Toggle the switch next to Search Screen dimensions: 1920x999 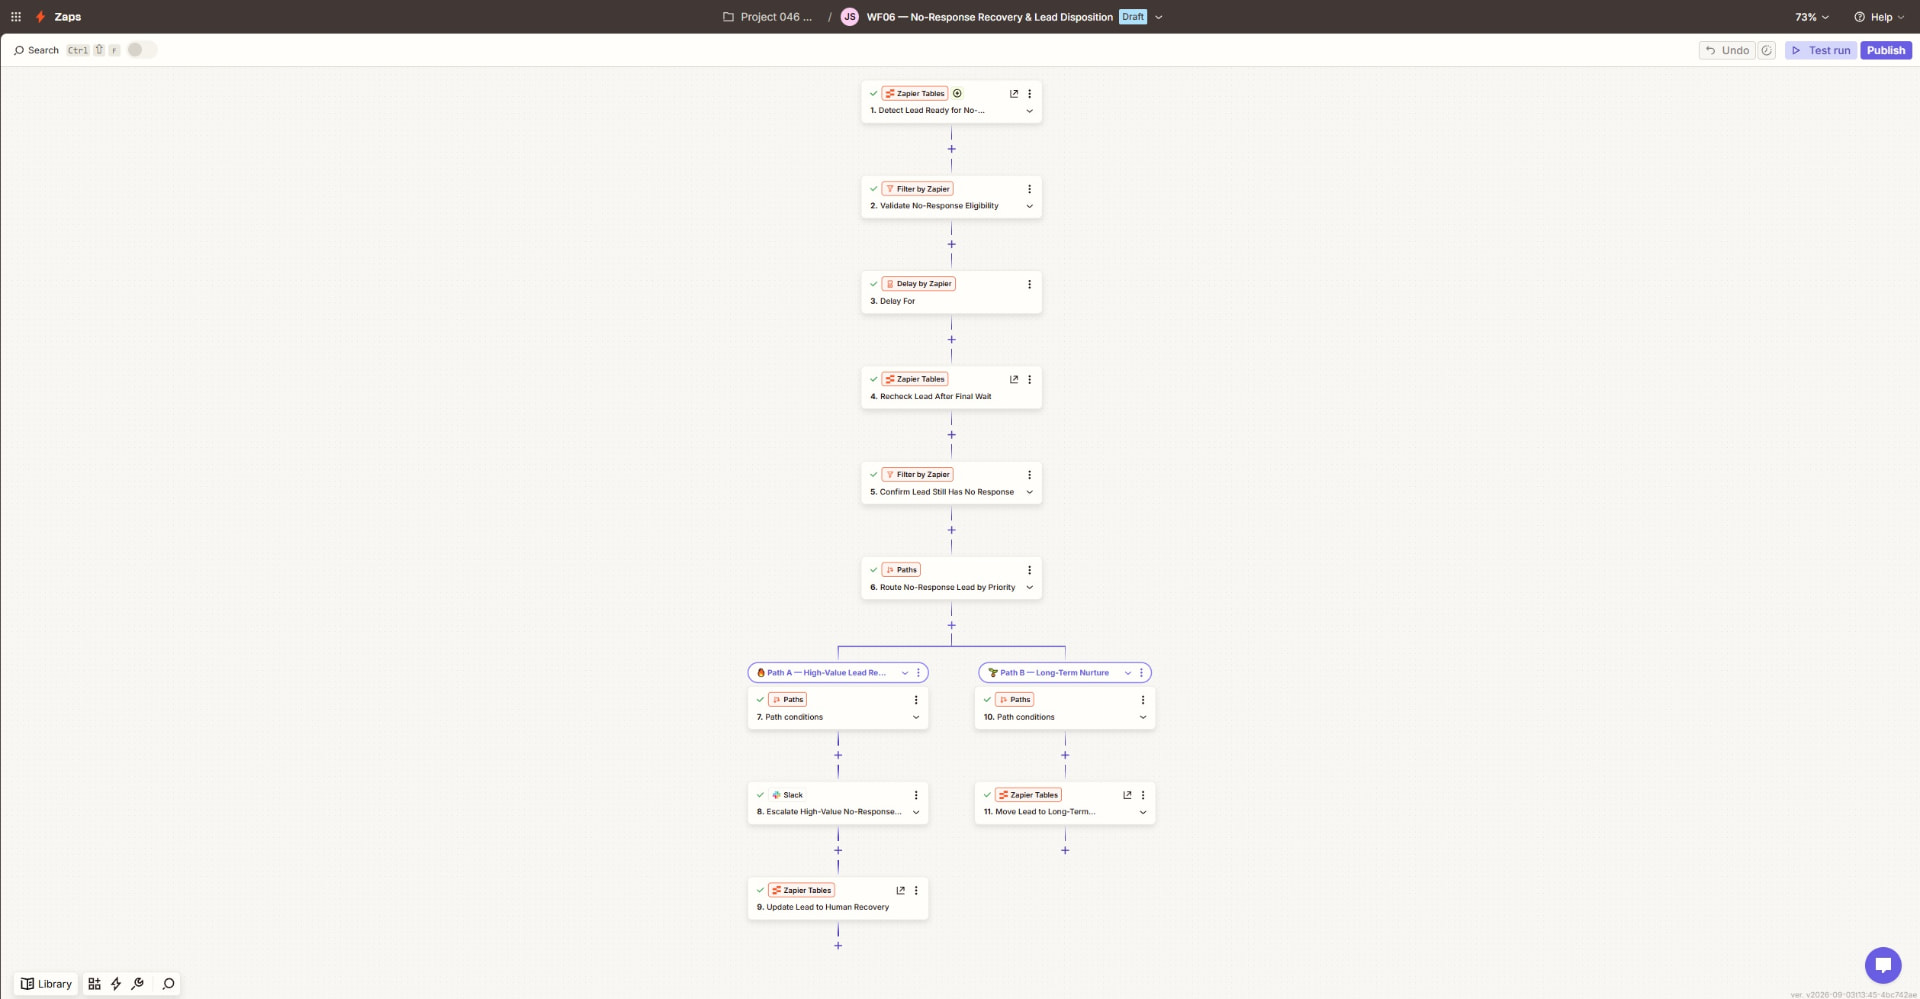[x=141, y=50]
